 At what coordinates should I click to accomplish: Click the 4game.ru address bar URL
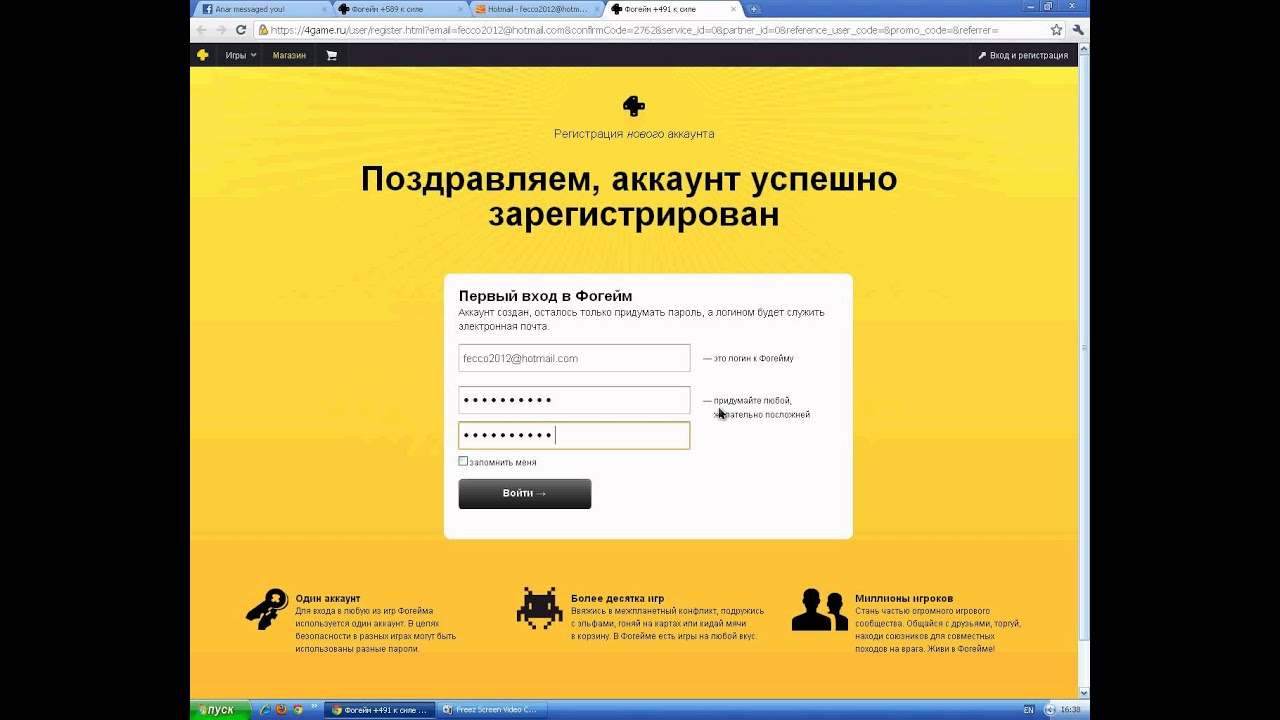coord(634,30)
